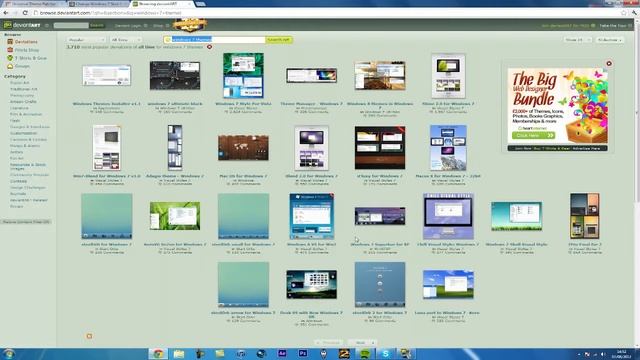Click Search Art yellow button
Viewport: 640px width, 360px height.
pyautogui.click(x=279, y=40)
